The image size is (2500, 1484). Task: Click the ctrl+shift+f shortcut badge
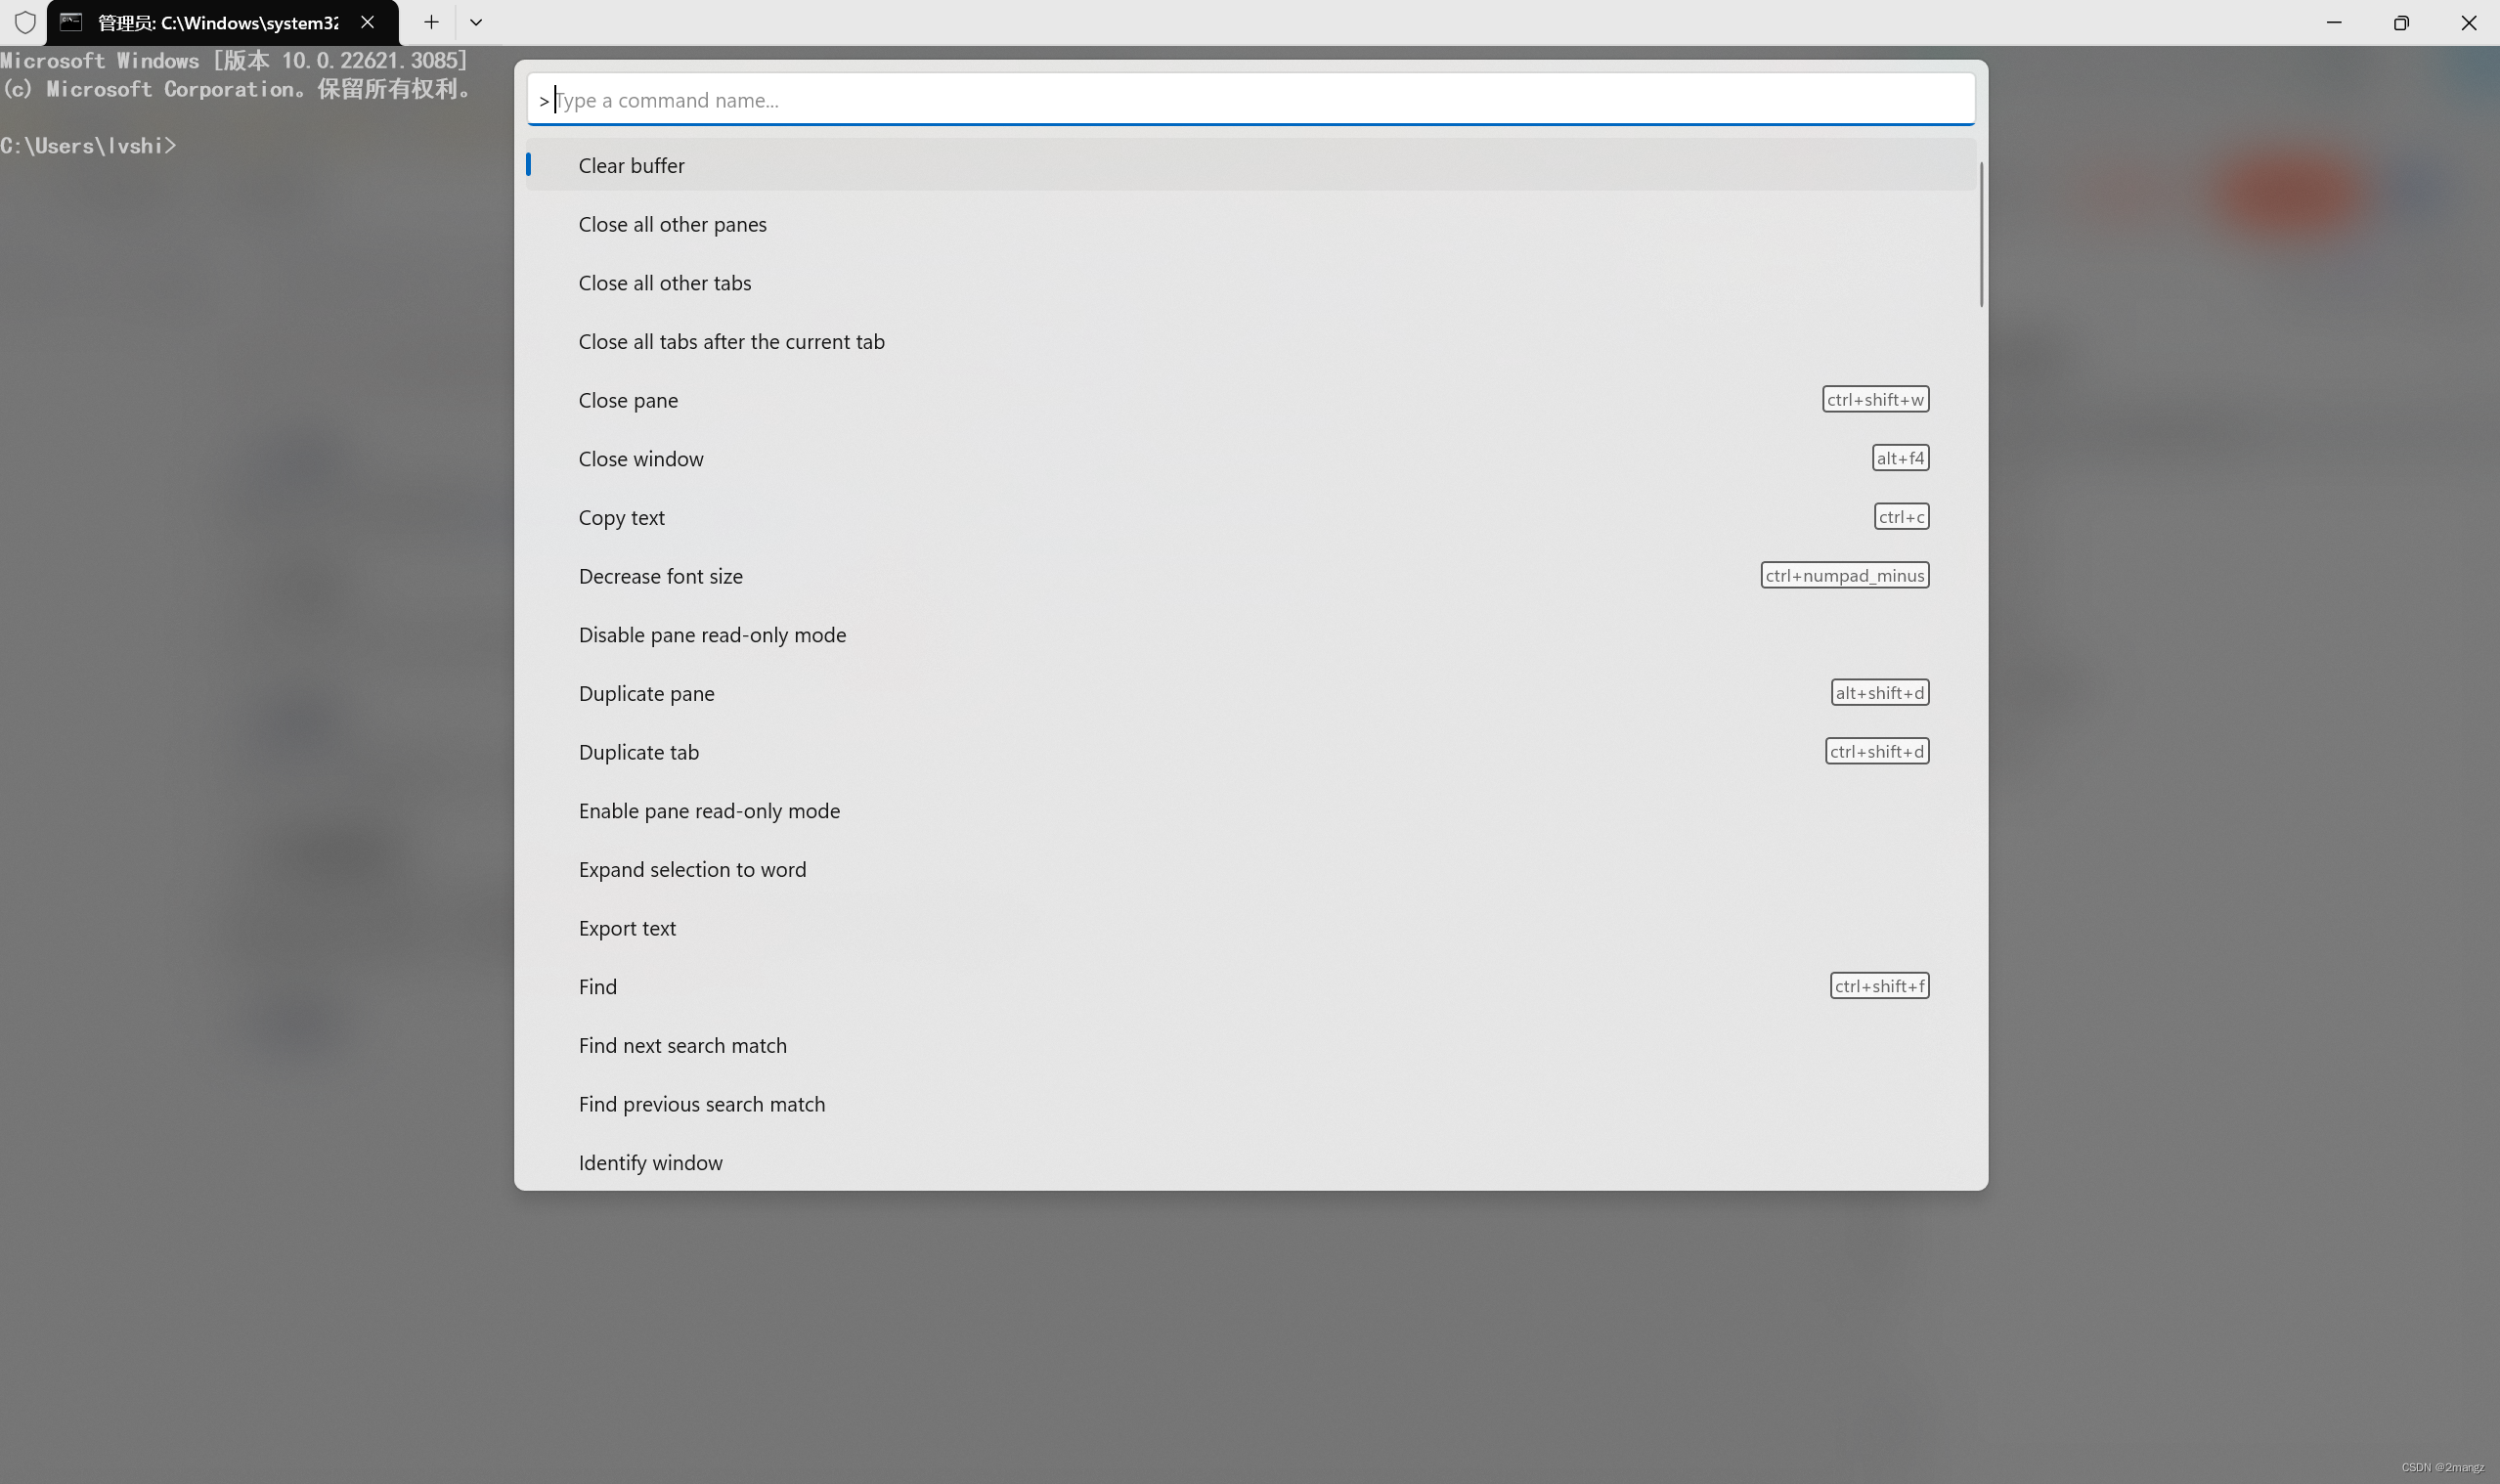1879,986
